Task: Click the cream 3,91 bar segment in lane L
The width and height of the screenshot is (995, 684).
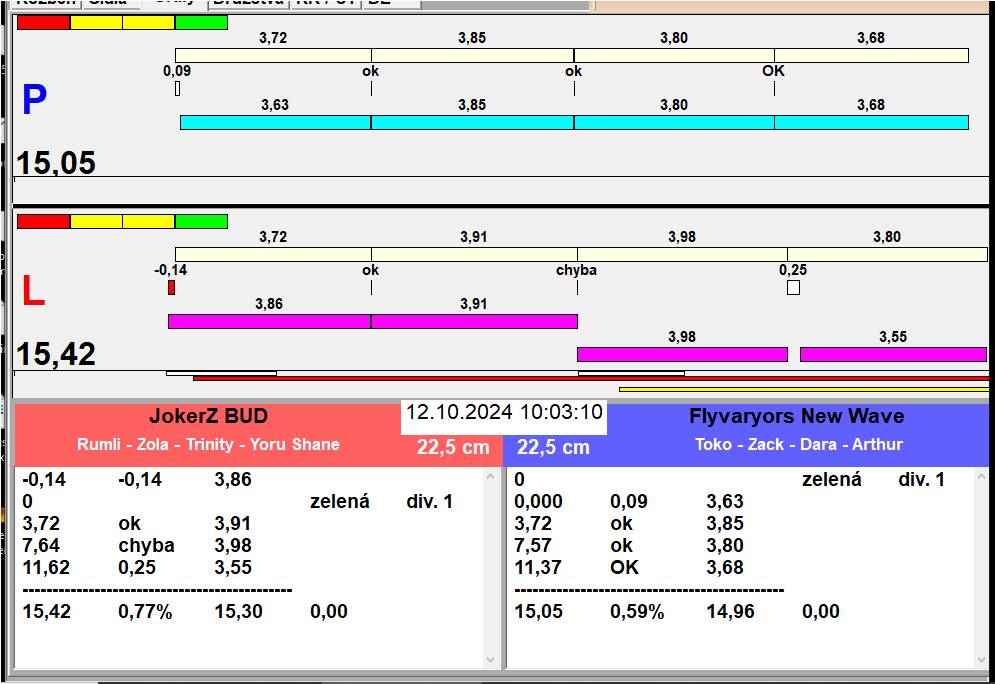Action: 474,254
